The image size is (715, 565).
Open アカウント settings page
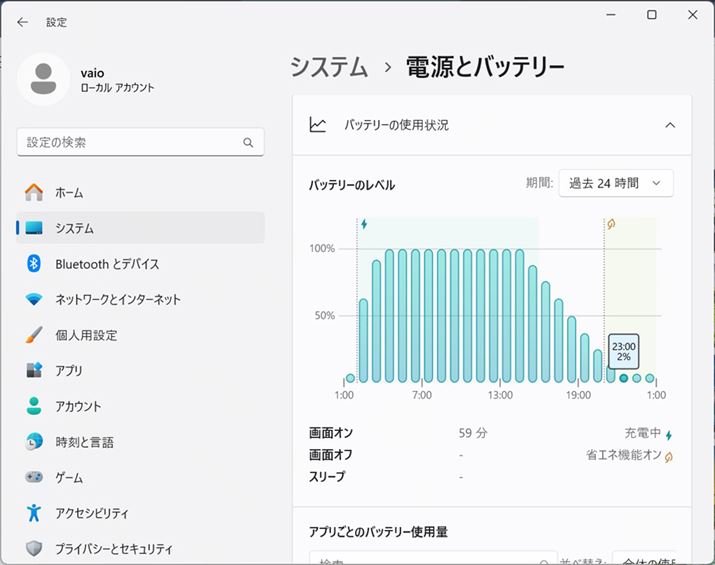[78, 407]
